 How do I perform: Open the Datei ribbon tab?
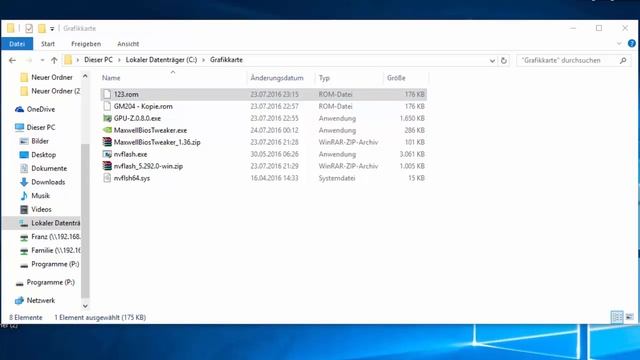pos(17,44)
